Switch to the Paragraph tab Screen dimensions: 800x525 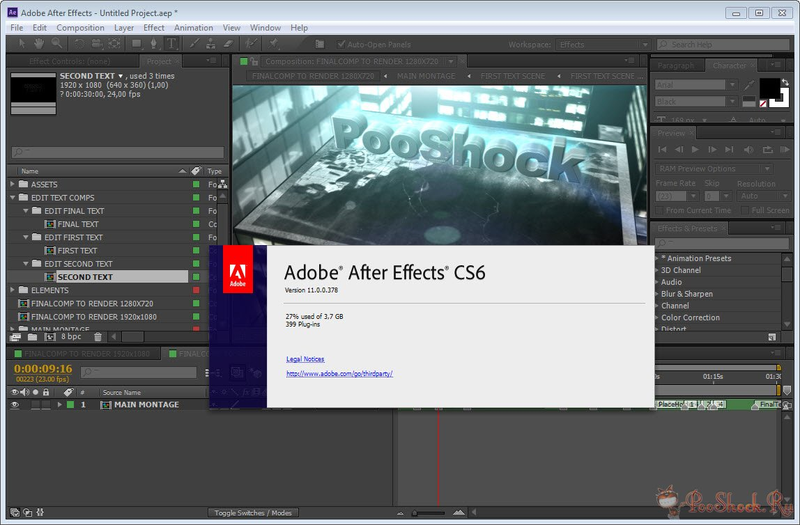(x=676, y=65)
